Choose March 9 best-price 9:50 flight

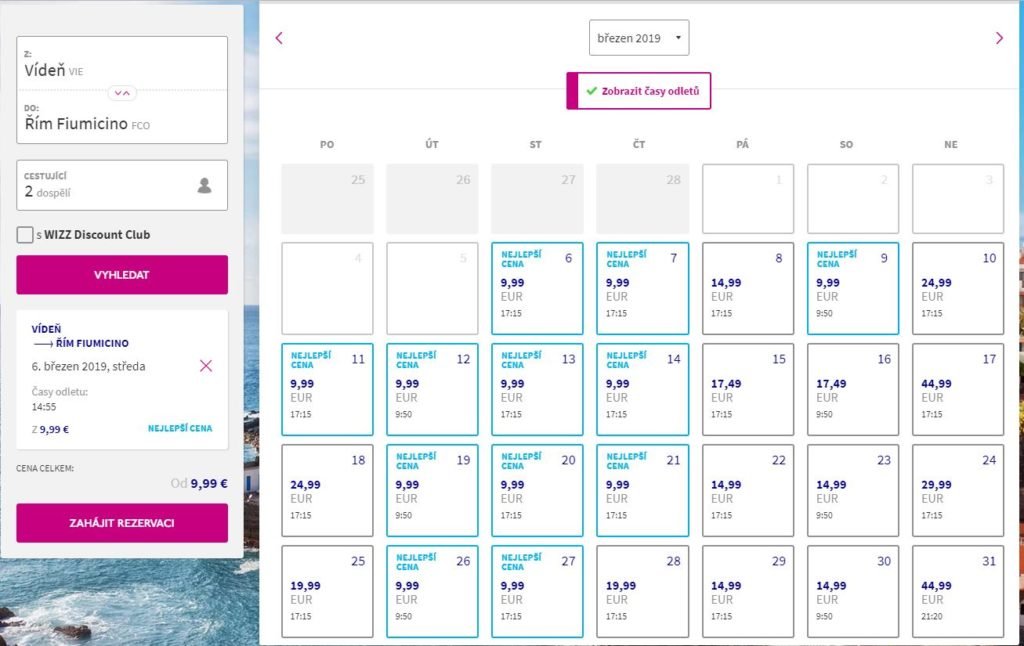(x=852, y=288)
